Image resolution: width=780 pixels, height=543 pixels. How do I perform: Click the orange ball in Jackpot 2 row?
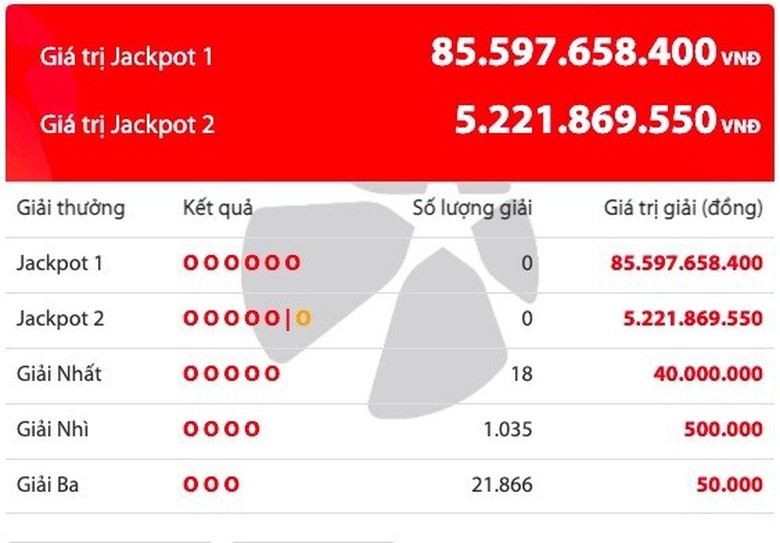pos(303,319)
